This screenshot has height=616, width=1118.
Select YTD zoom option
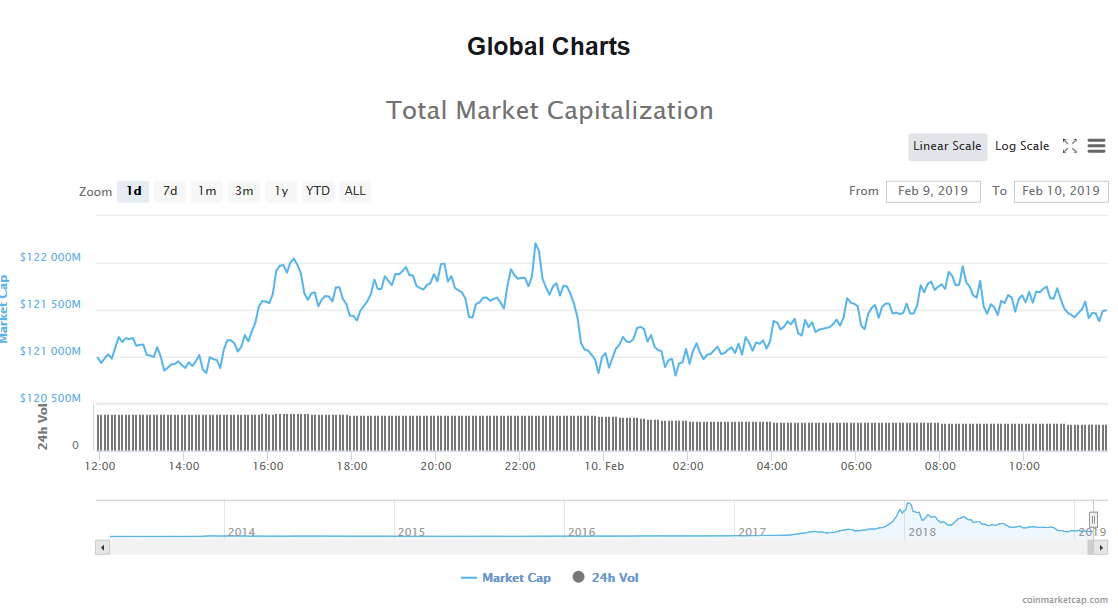click(x=317, y=191)
